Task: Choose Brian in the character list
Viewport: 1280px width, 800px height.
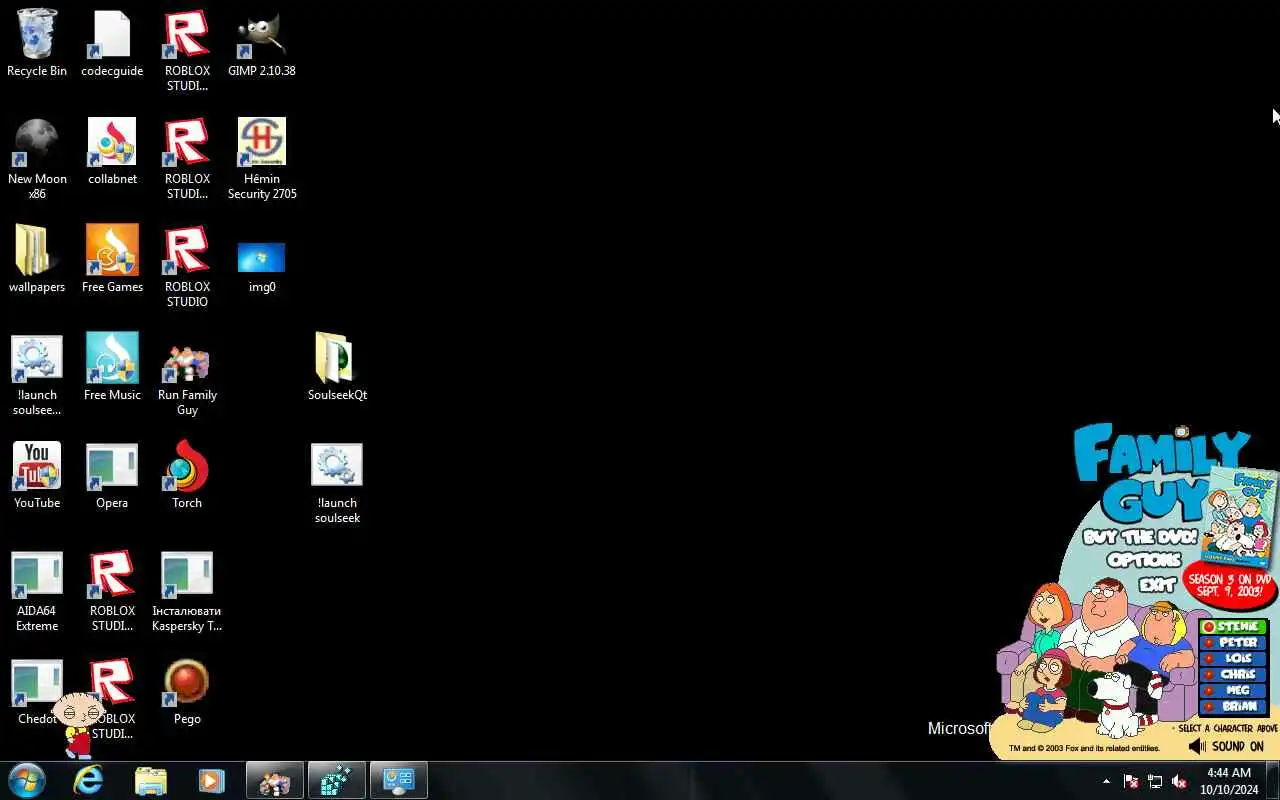Action: (1233, 707)
